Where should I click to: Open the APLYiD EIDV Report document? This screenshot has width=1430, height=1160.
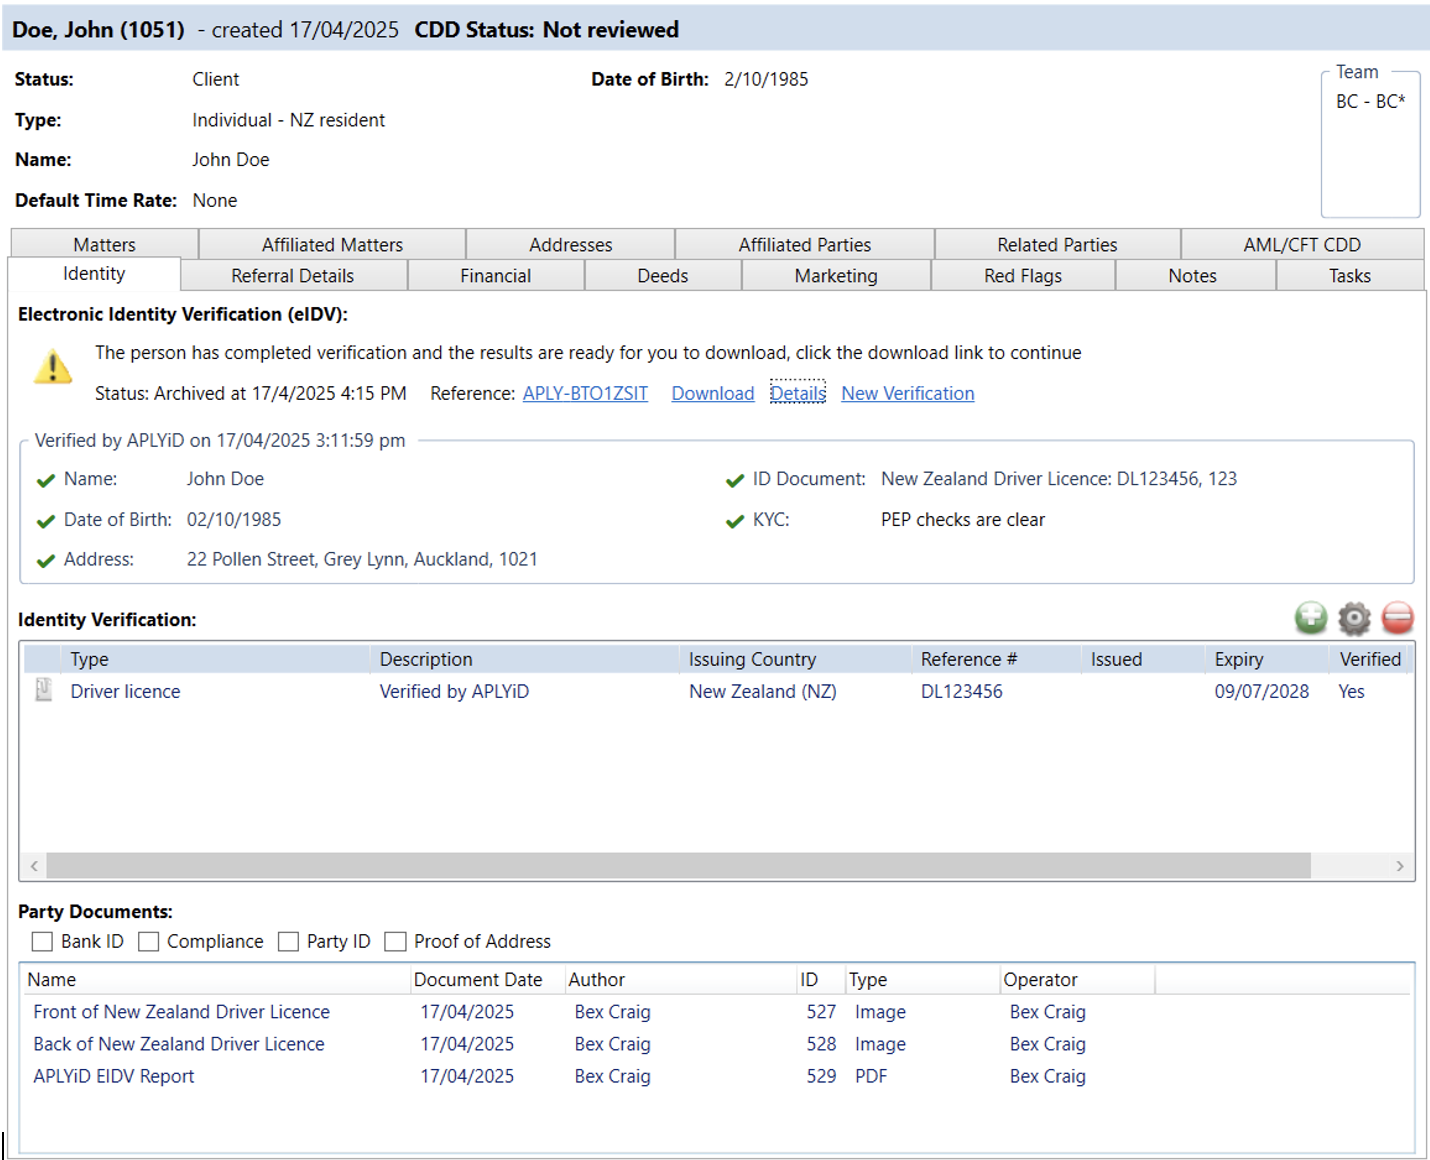113,1076
